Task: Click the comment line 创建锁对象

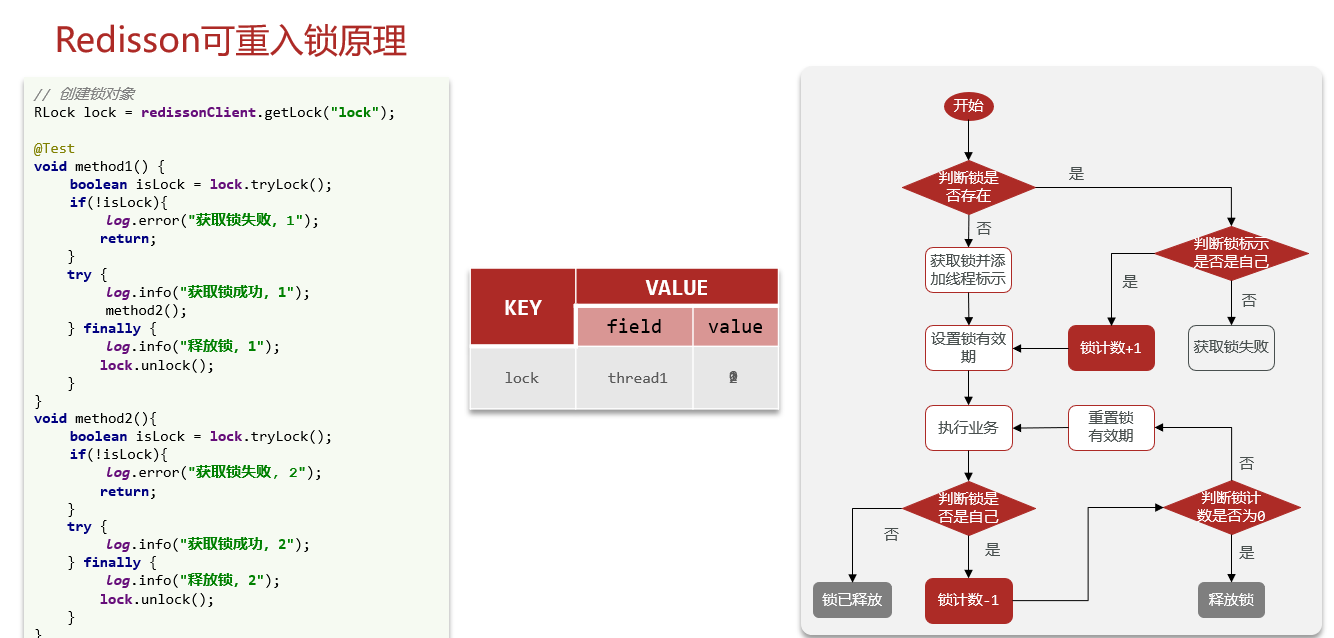Action: tap(84, 94)
